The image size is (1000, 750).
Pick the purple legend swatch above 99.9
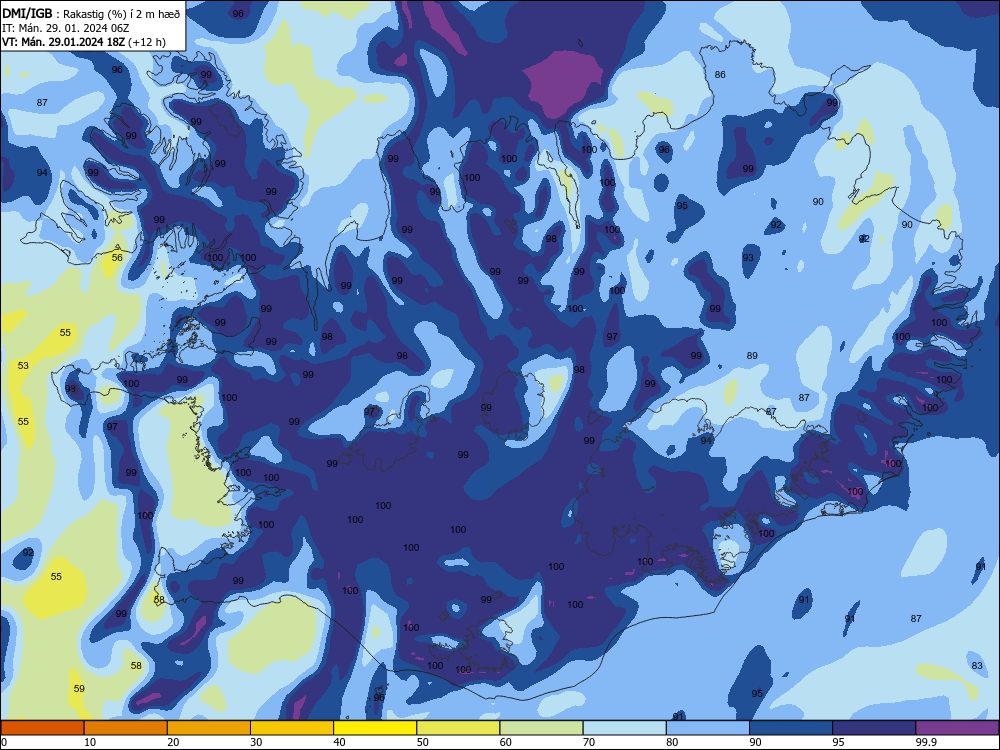957,728
